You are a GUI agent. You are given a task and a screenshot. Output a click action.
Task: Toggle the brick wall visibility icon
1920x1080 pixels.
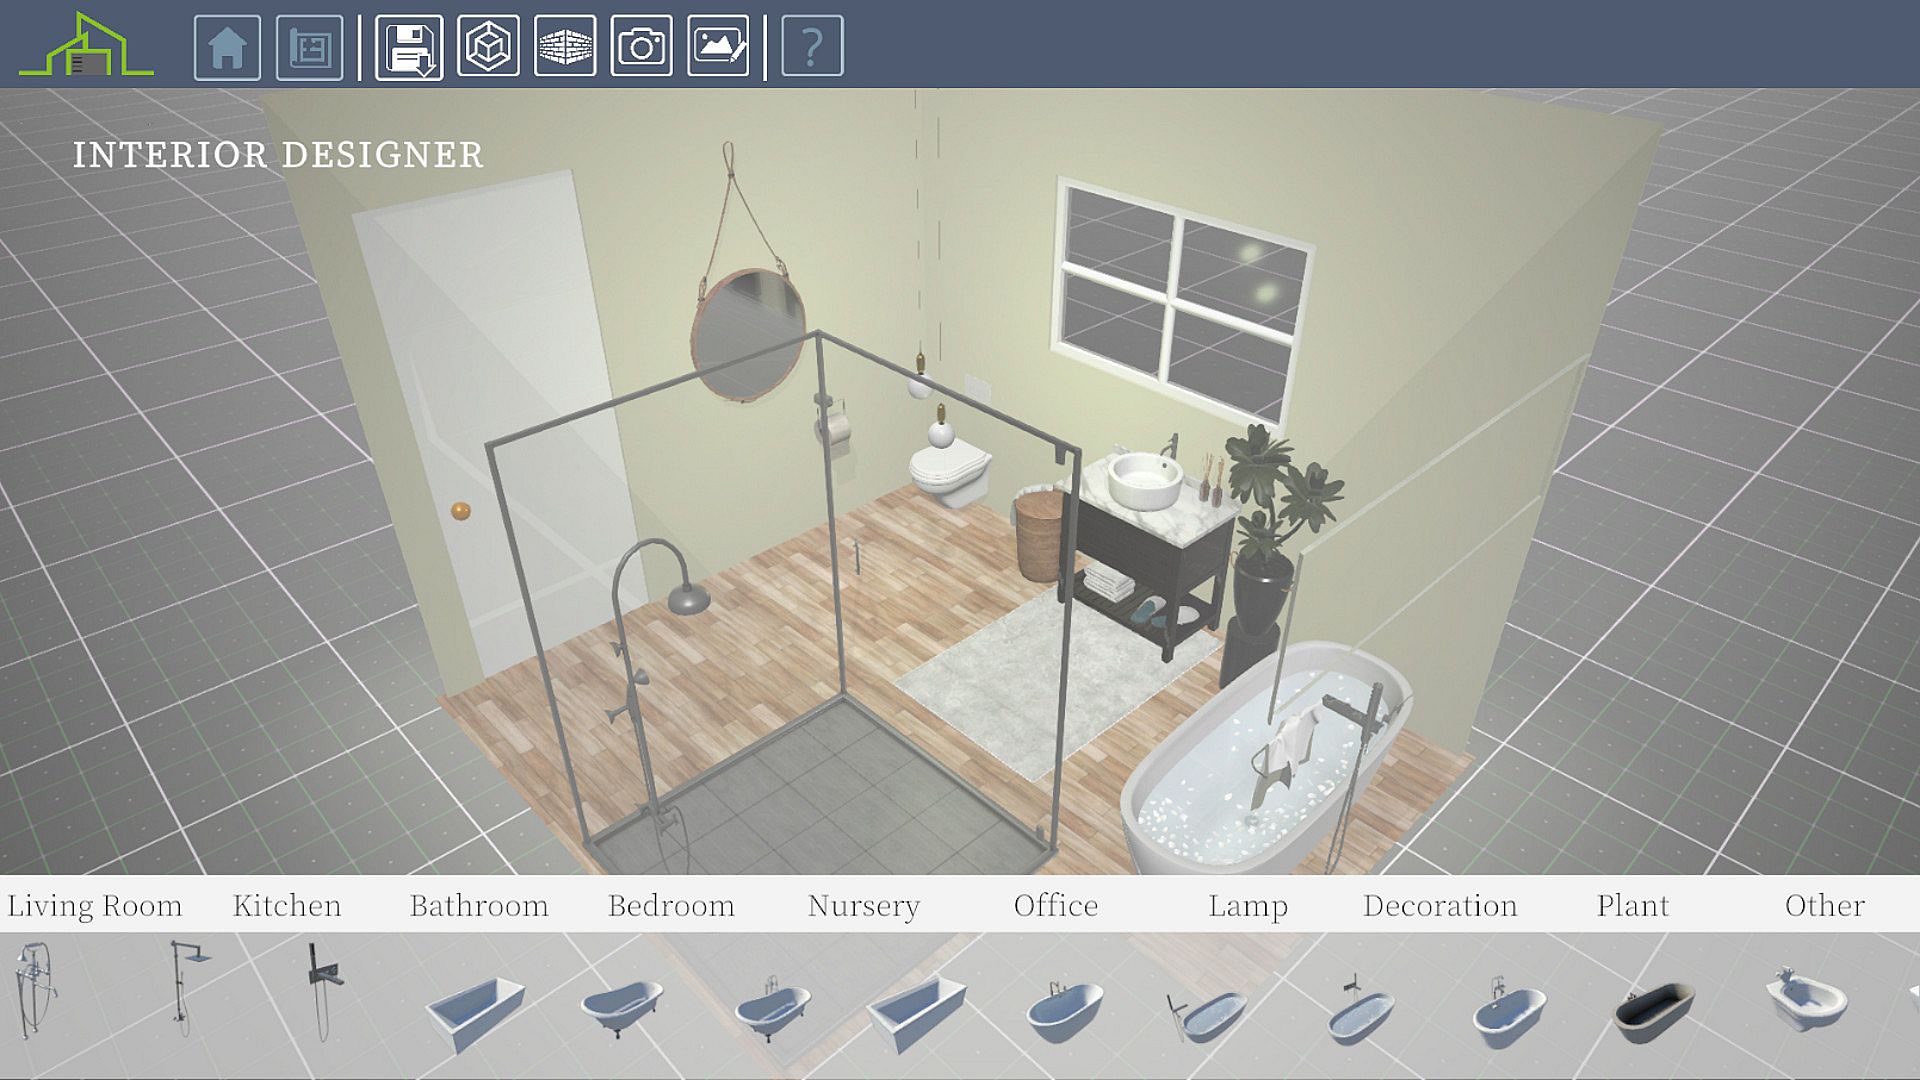tap(565, 47)
